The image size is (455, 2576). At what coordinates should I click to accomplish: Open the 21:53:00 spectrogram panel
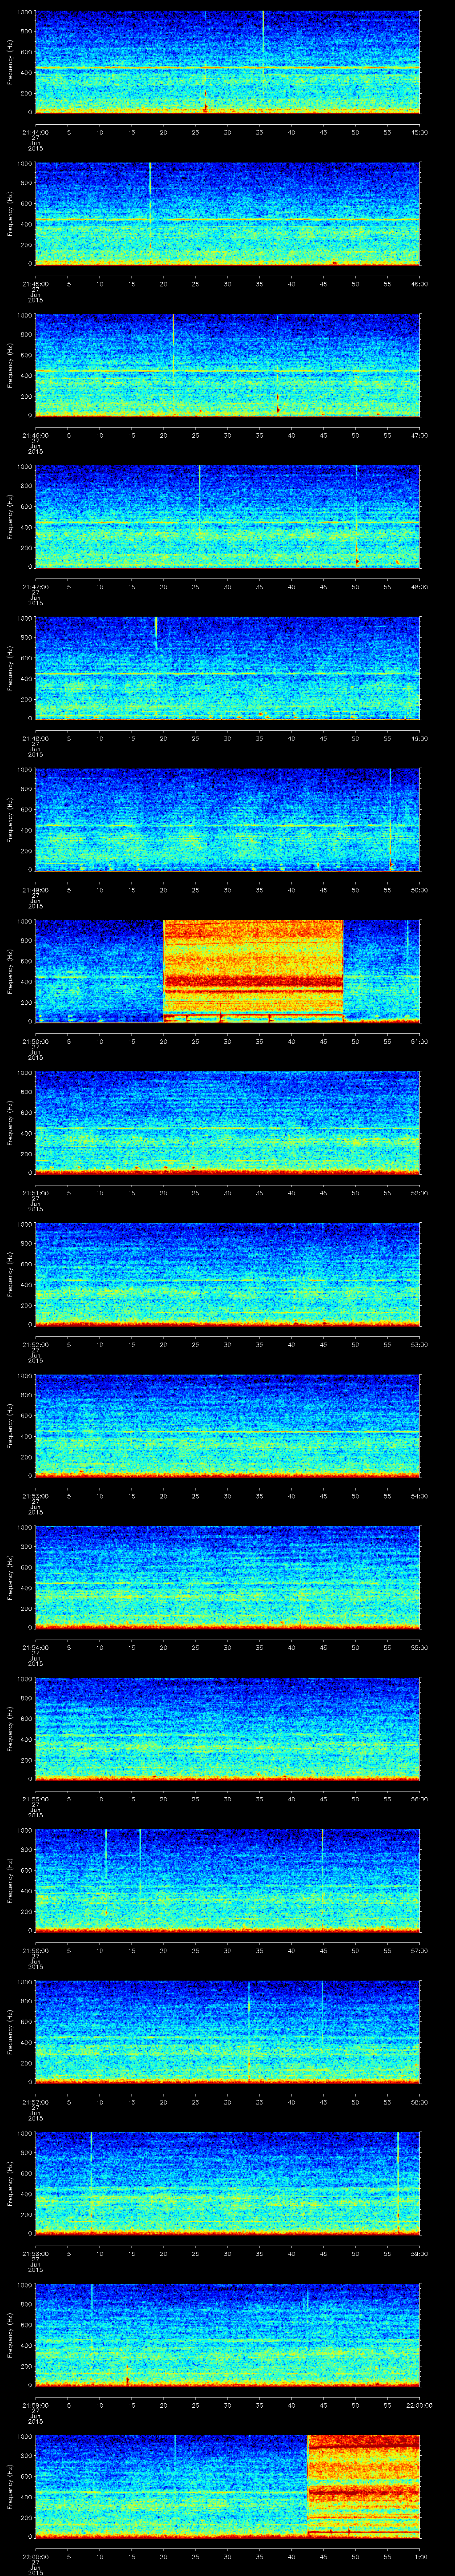pos(227,1425)
